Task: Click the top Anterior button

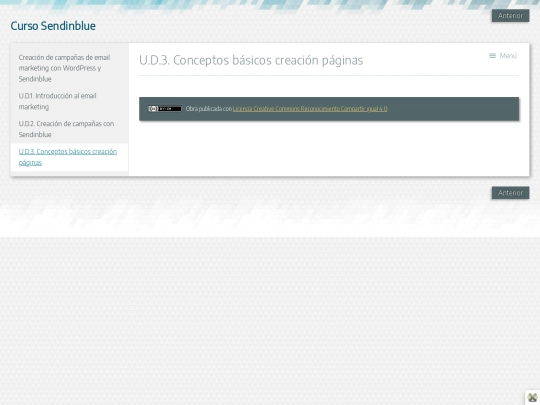Action: pos(510,16)
